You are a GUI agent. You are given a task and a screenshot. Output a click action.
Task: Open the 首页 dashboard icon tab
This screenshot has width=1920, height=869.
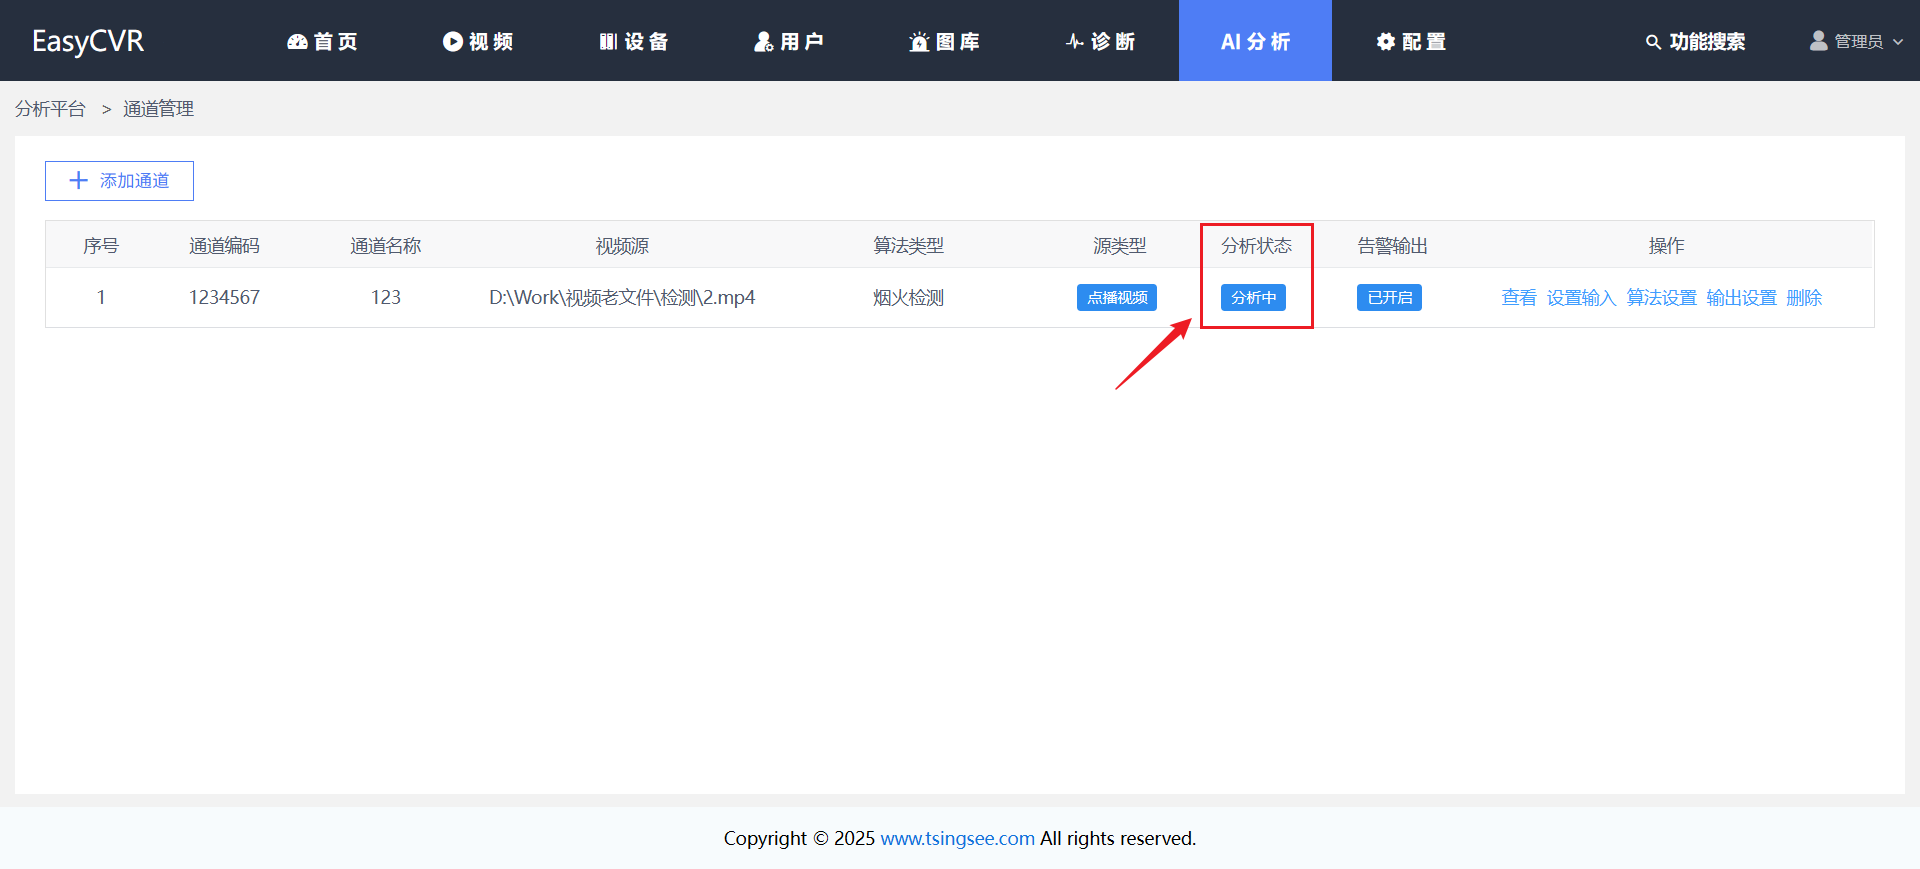[322, 41]
